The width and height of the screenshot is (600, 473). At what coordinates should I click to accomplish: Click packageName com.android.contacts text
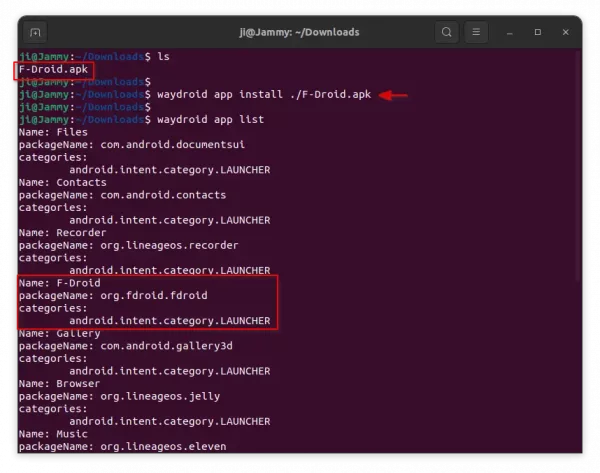122,195
